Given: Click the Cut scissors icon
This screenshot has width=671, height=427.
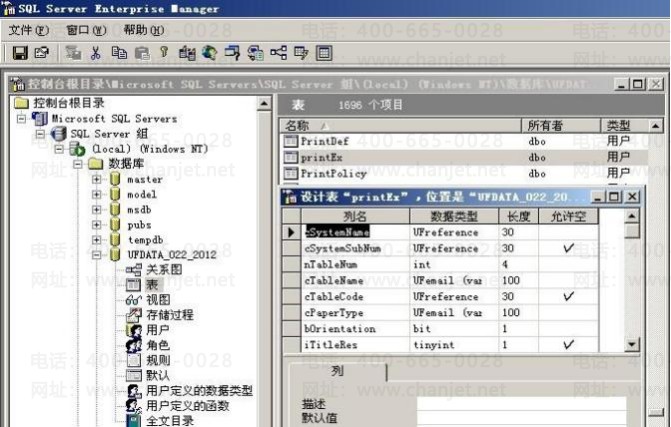Looking at the screenshot, I should pyautogui.click(x=95, y=53).
